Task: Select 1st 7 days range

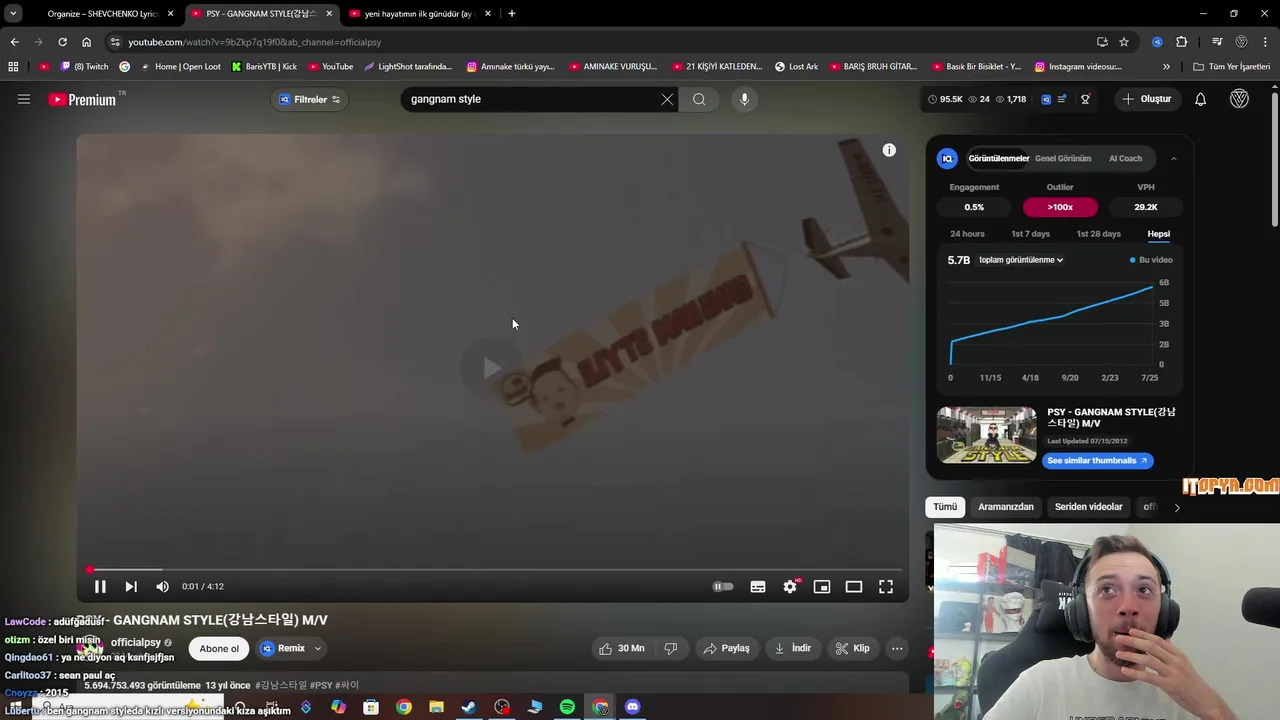Action: pos(1030,234)
